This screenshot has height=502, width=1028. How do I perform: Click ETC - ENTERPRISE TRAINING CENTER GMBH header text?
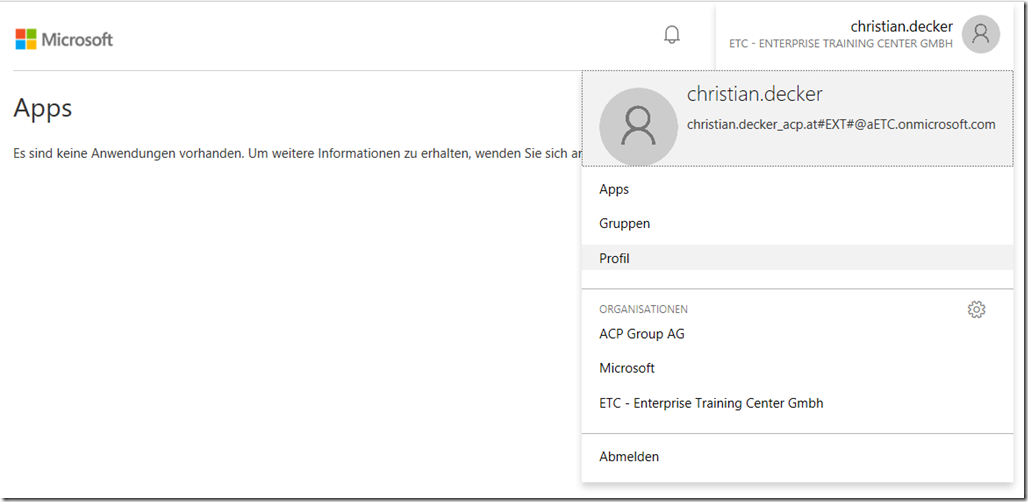(841, 44)
